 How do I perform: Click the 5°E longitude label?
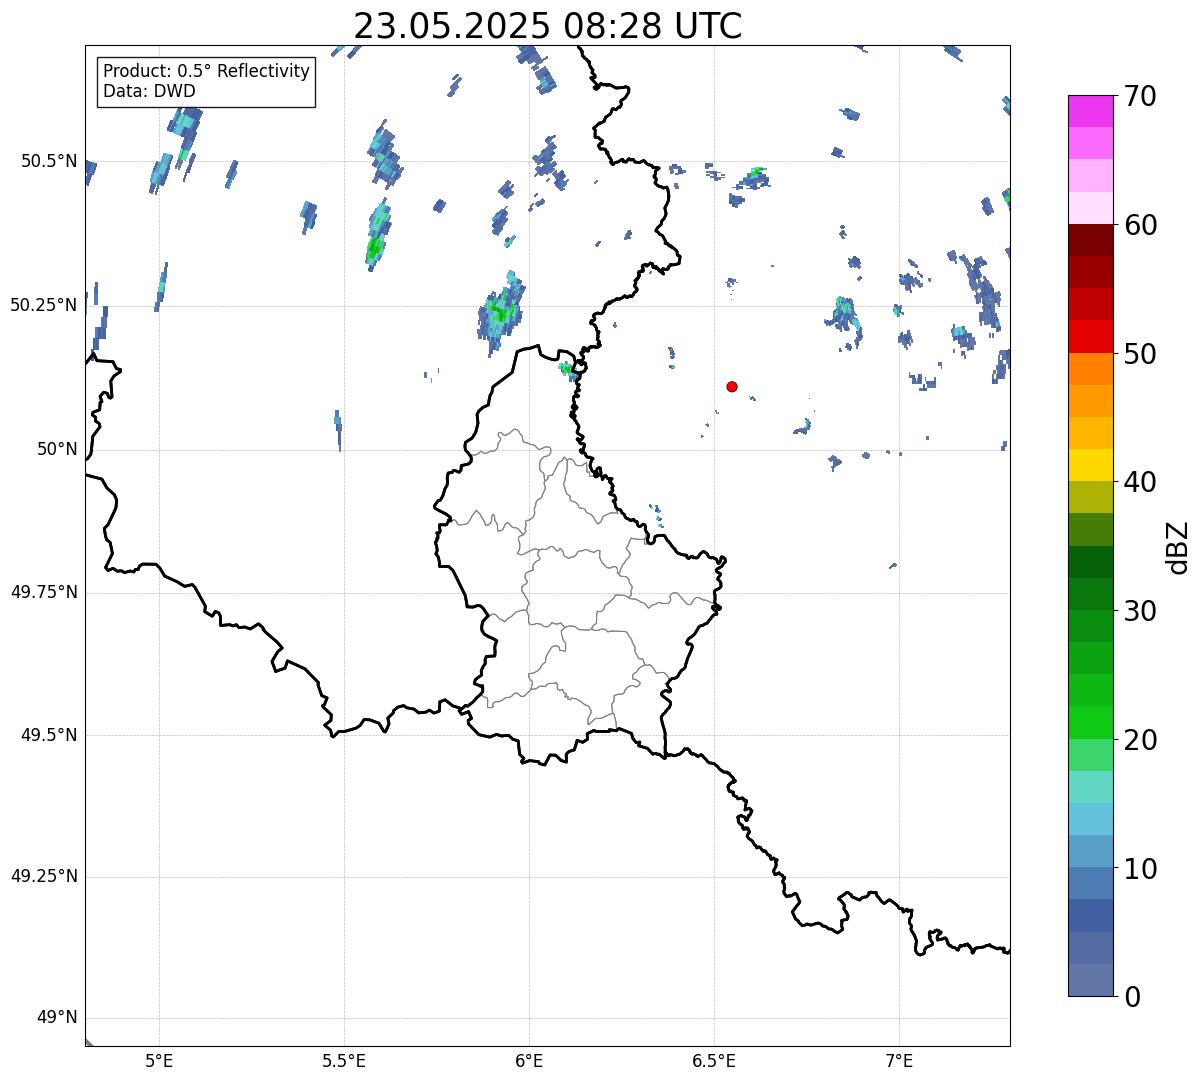coord(159,1061)
